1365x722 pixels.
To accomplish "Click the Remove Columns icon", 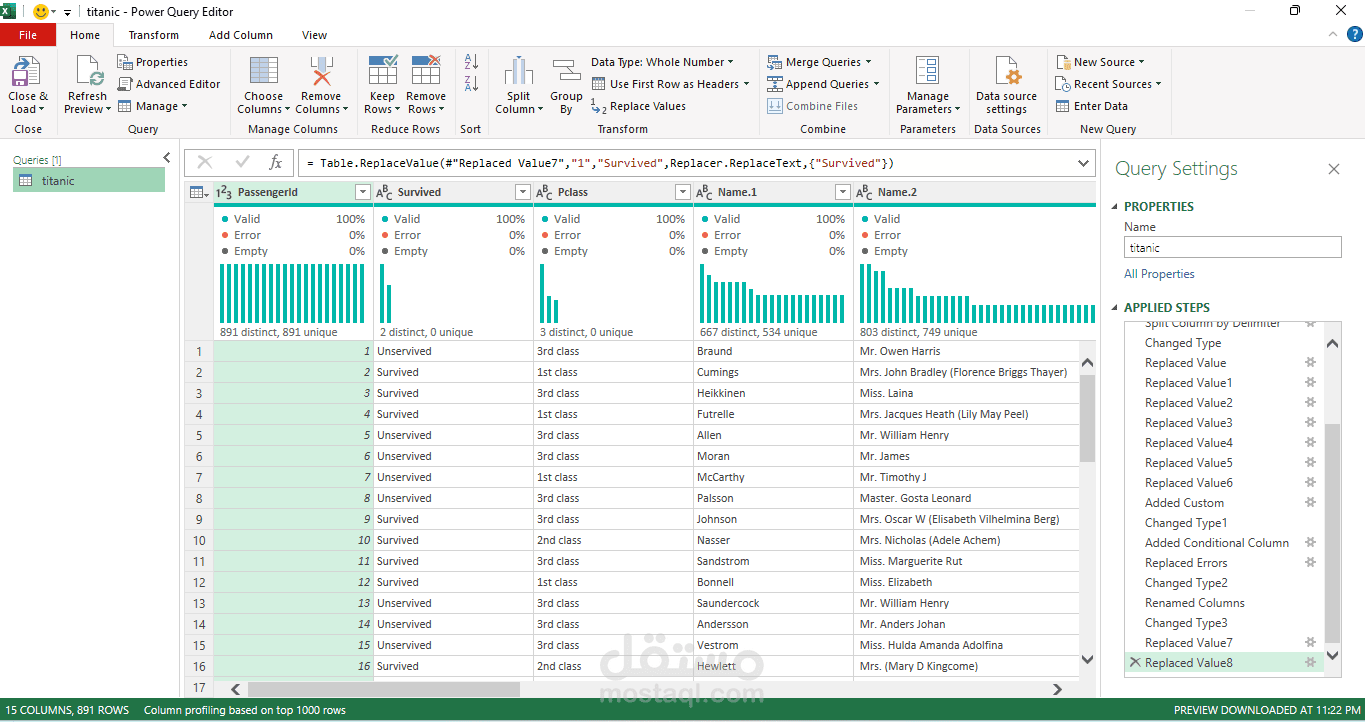I will coord(321,72).
